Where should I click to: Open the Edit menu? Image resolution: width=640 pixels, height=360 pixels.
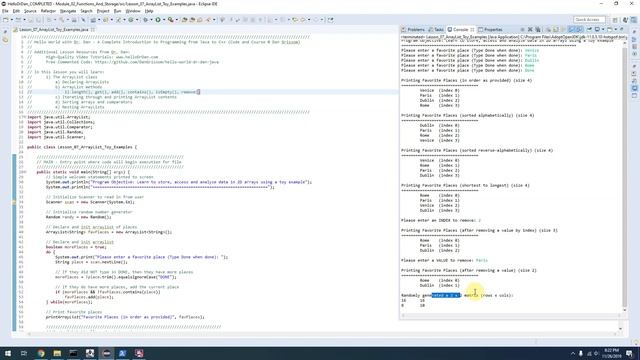(x=16, y=11)
